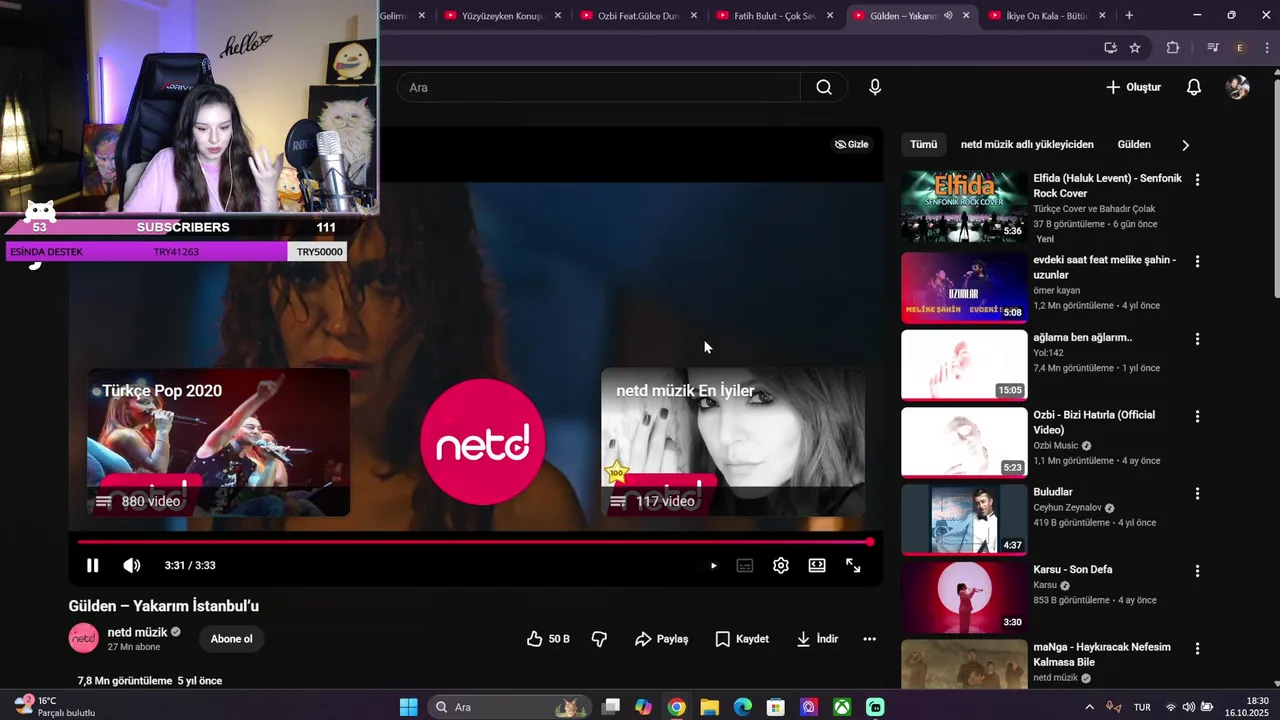The image size is (1280, 720).
Task: Open the netd müzik En İyiler playlist card
Action: [x=733, y=442]
